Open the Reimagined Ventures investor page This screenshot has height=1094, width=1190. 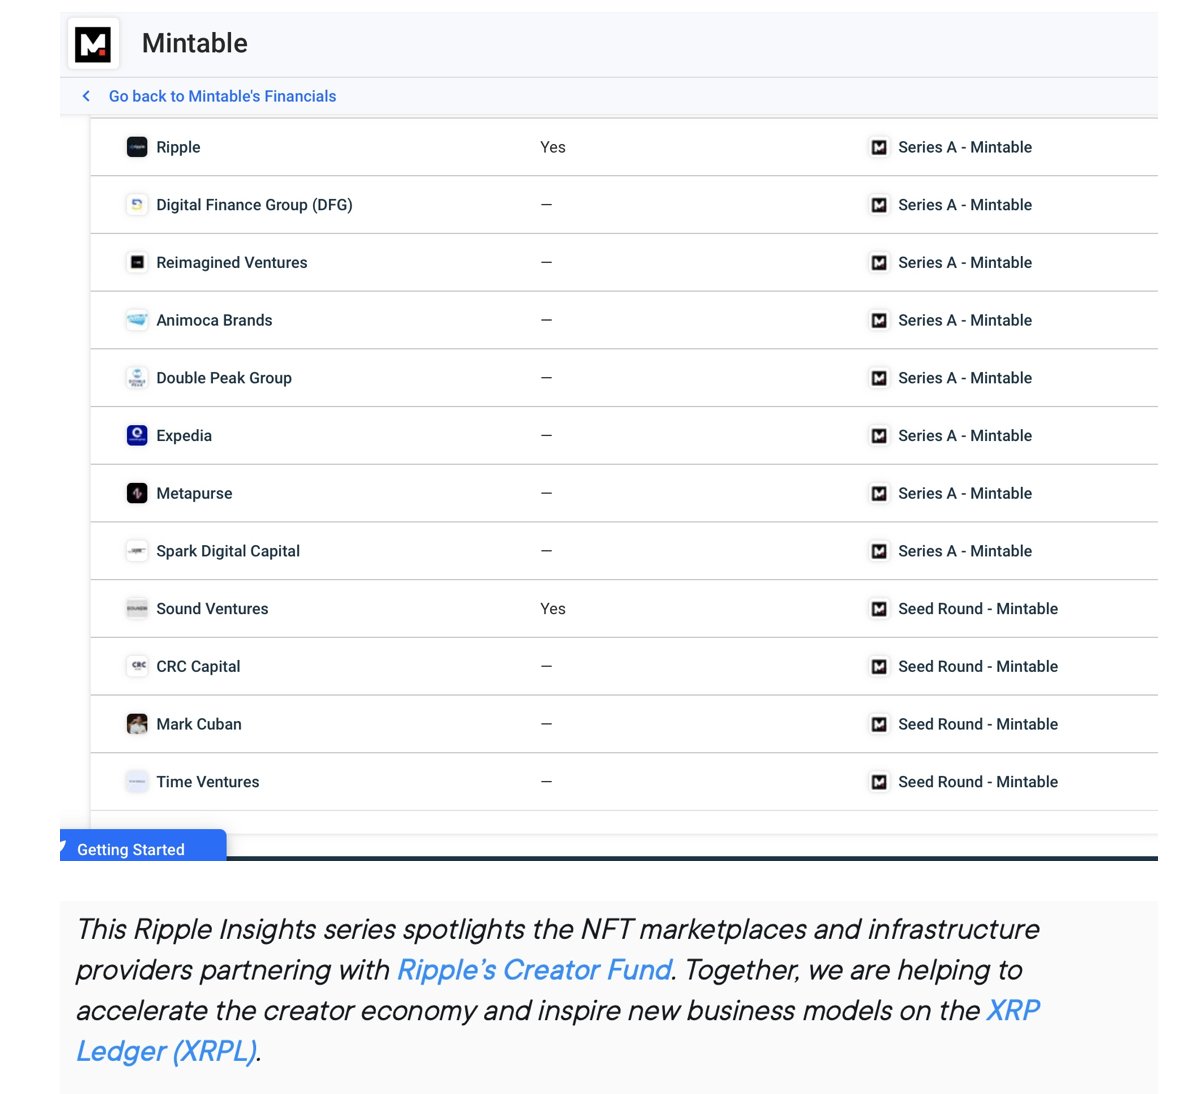[x=231, y=263]
